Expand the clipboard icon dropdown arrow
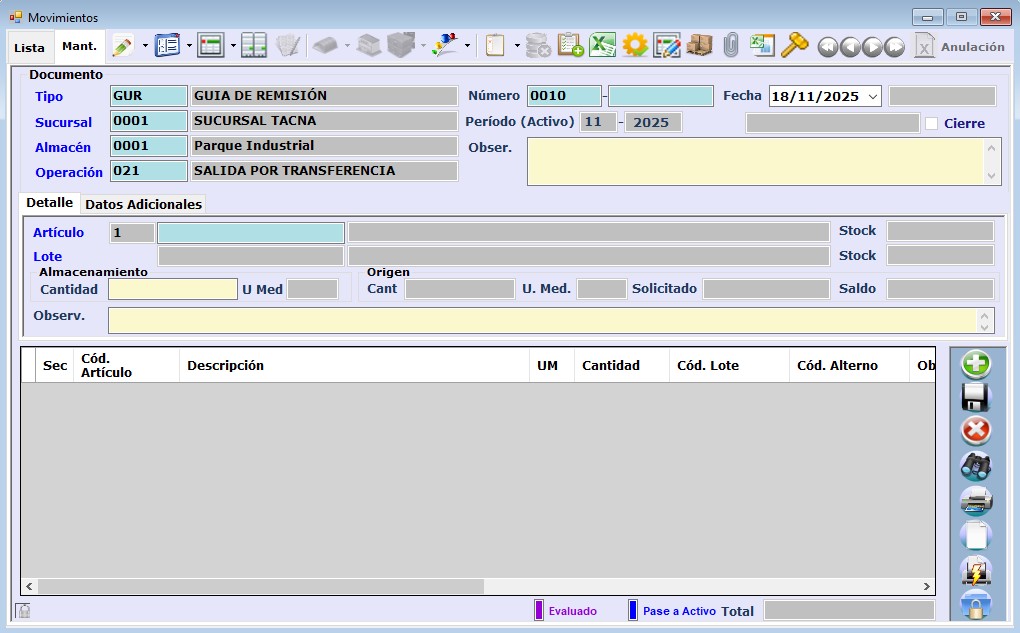 pos(517,46)
